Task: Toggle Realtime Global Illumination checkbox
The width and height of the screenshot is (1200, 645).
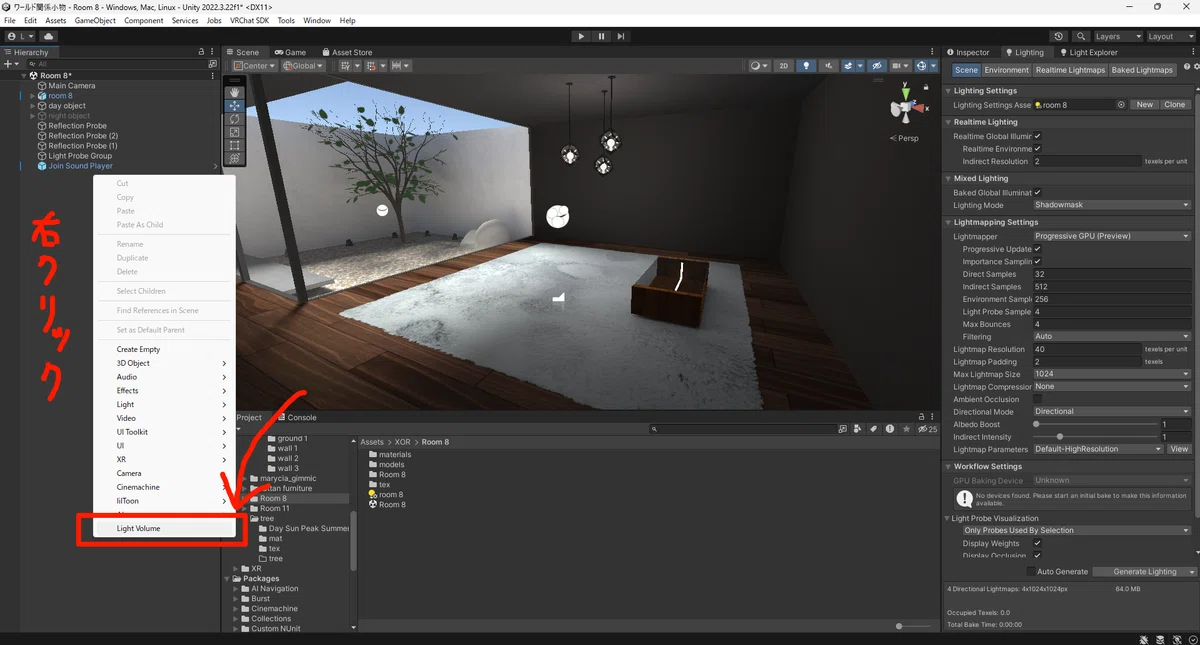Action: (x=1038, y=136)
